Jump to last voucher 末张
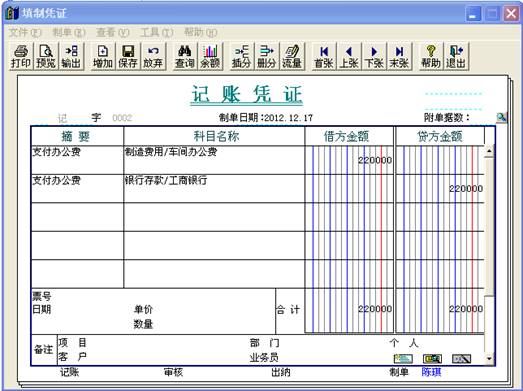This screenshot has height=391, width=523. (x=399, y=56)
